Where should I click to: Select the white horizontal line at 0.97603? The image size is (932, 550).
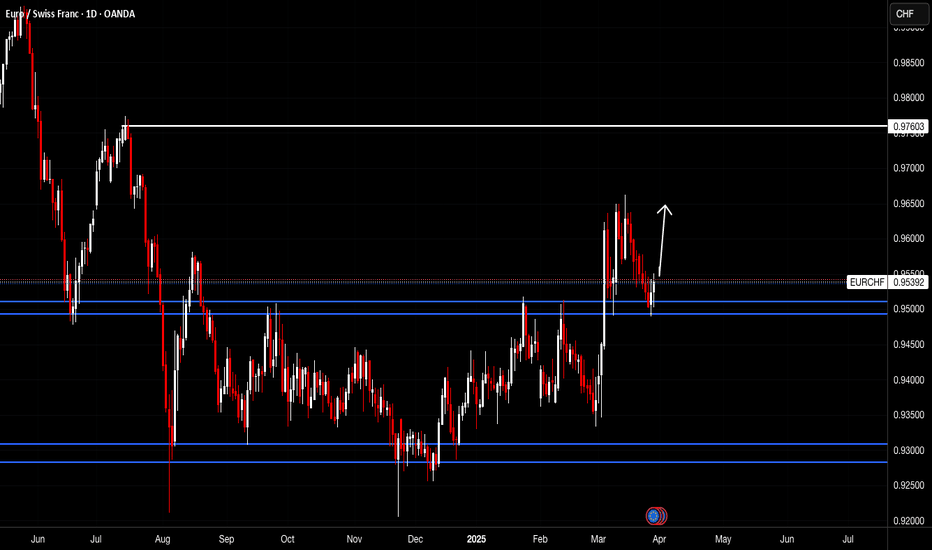(x=505, y=126)
